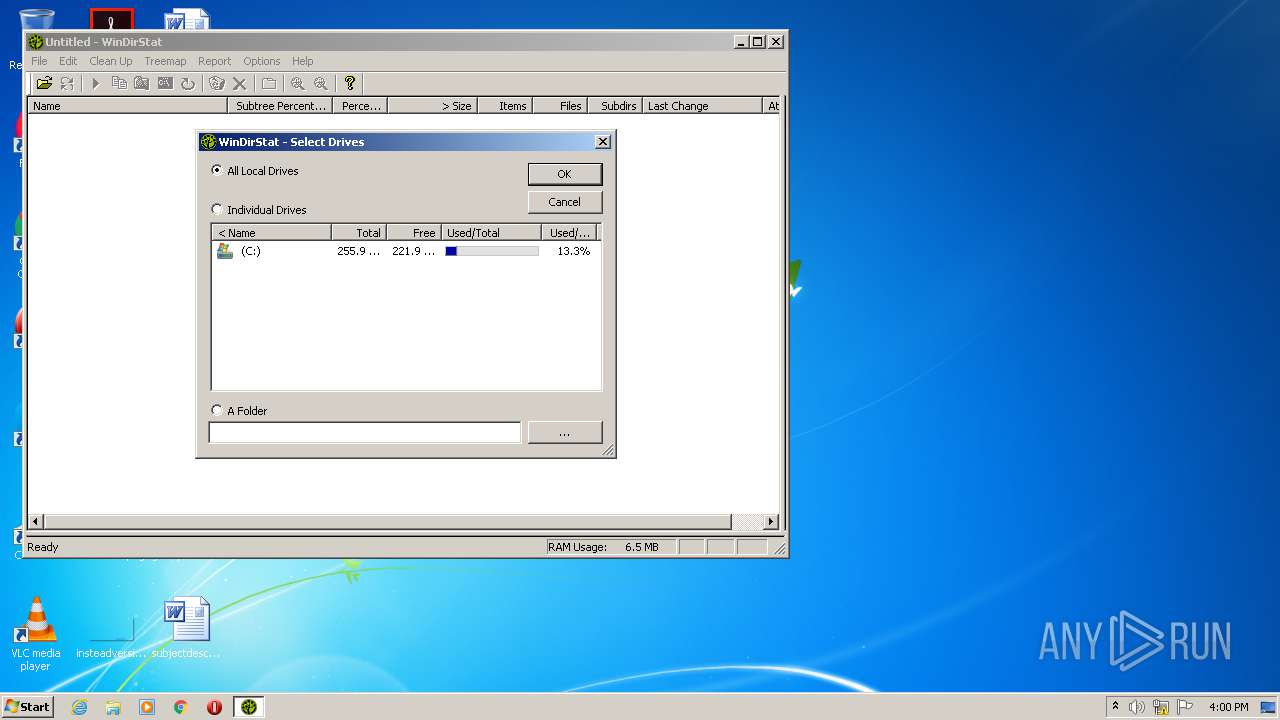The width and height of the screenshot is (1280, 720).
Task: Click the Last Change column header
Action: 702,106
